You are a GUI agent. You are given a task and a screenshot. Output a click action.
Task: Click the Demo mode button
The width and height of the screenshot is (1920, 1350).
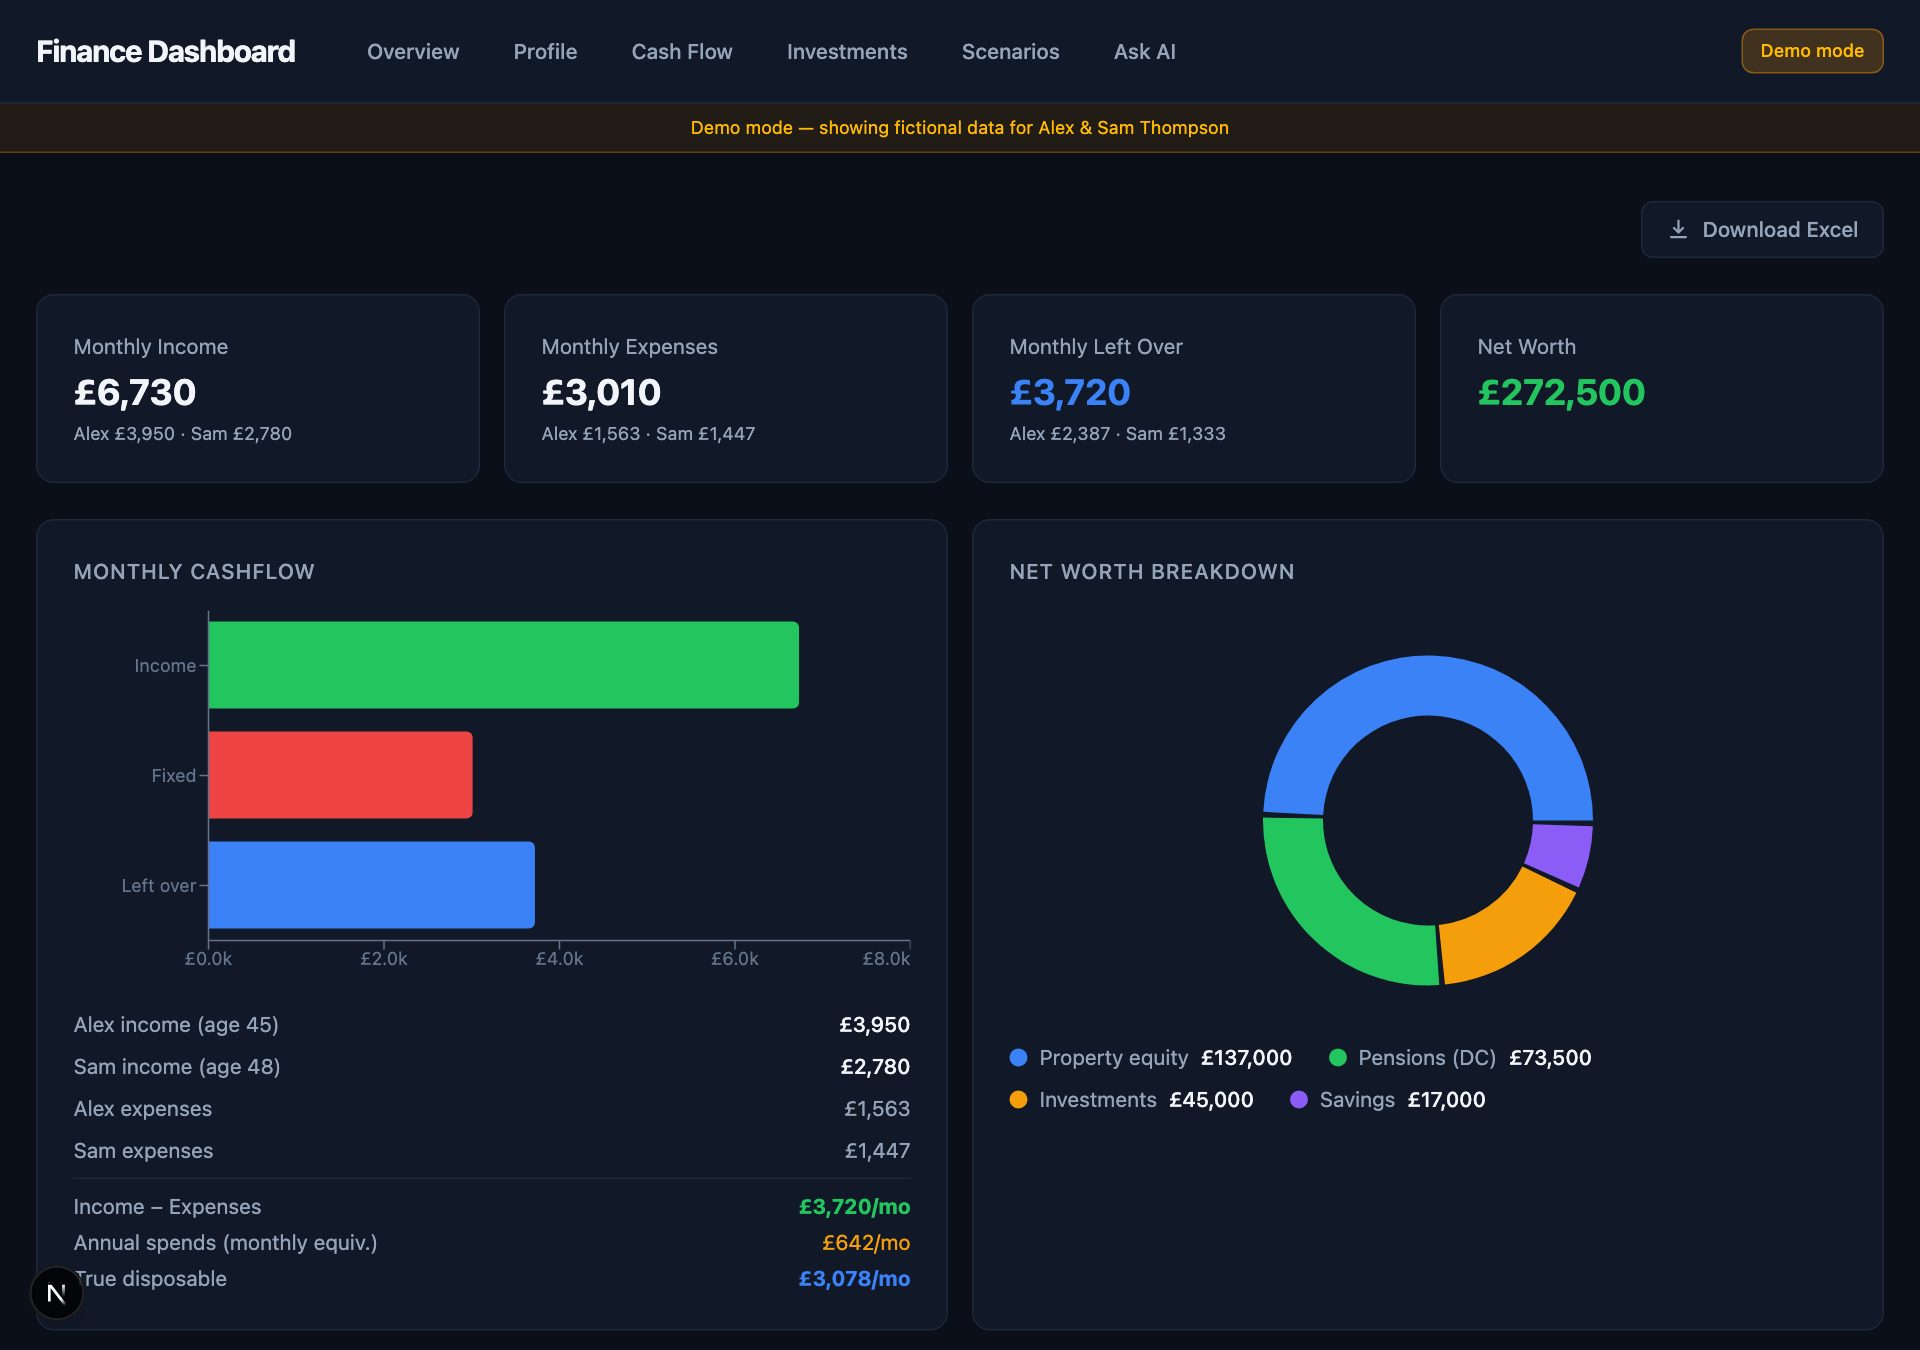(x=1812, y=51)
